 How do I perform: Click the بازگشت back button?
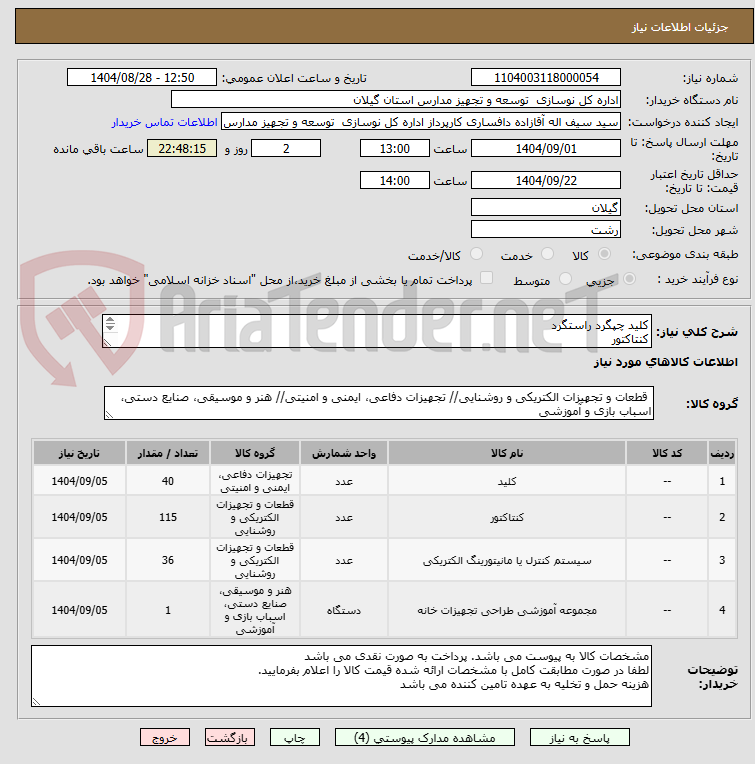pos(230,738)
